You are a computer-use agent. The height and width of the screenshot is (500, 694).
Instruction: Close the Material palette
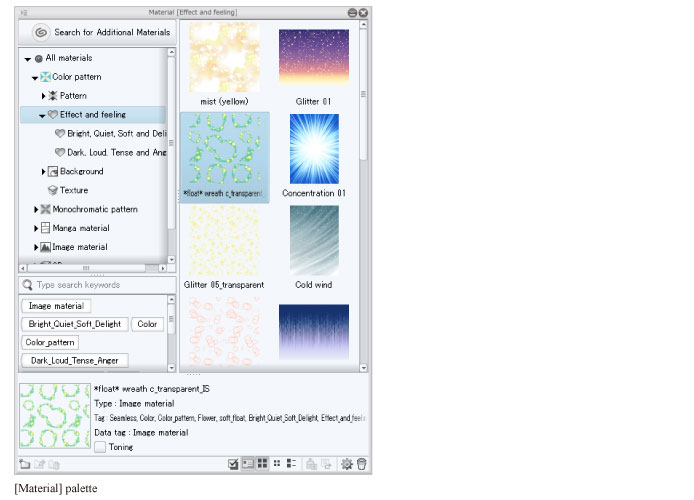tap(363, 13)
